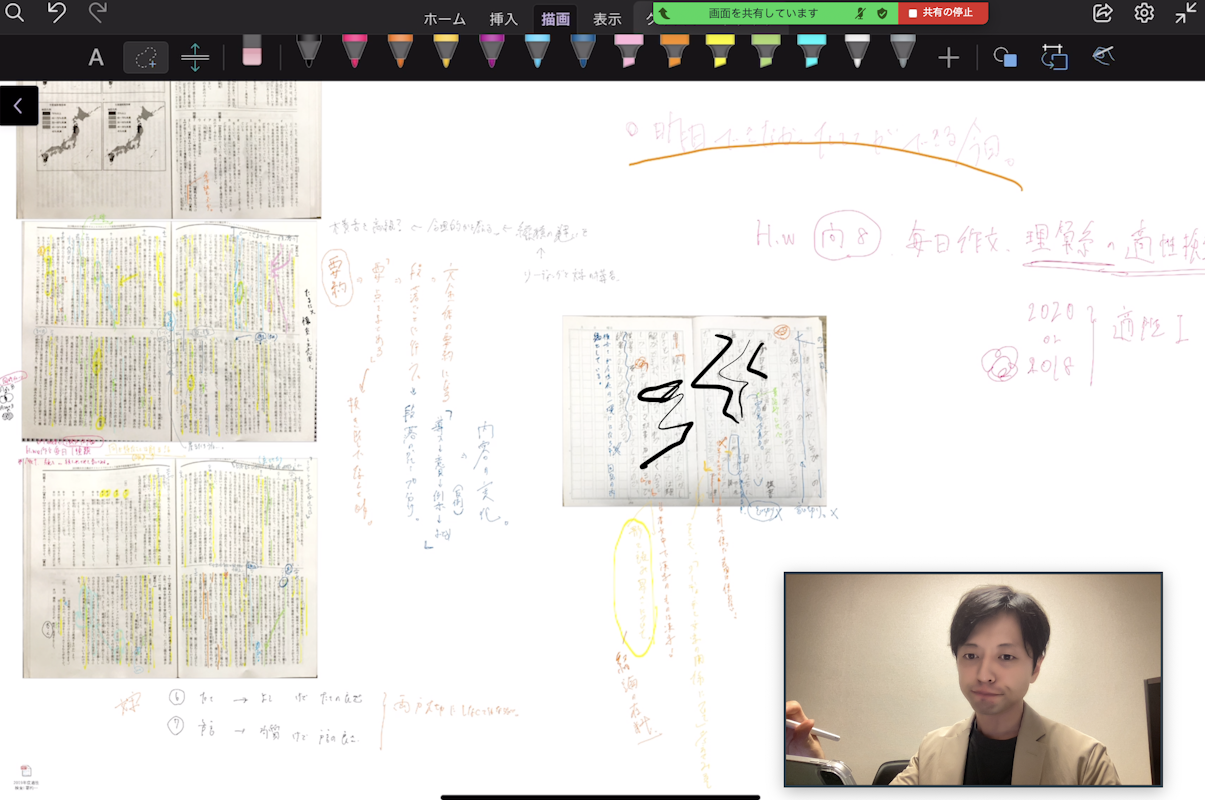Toggle the ink replay/math tool
1205x800 pixels.
pos(1103,55)
